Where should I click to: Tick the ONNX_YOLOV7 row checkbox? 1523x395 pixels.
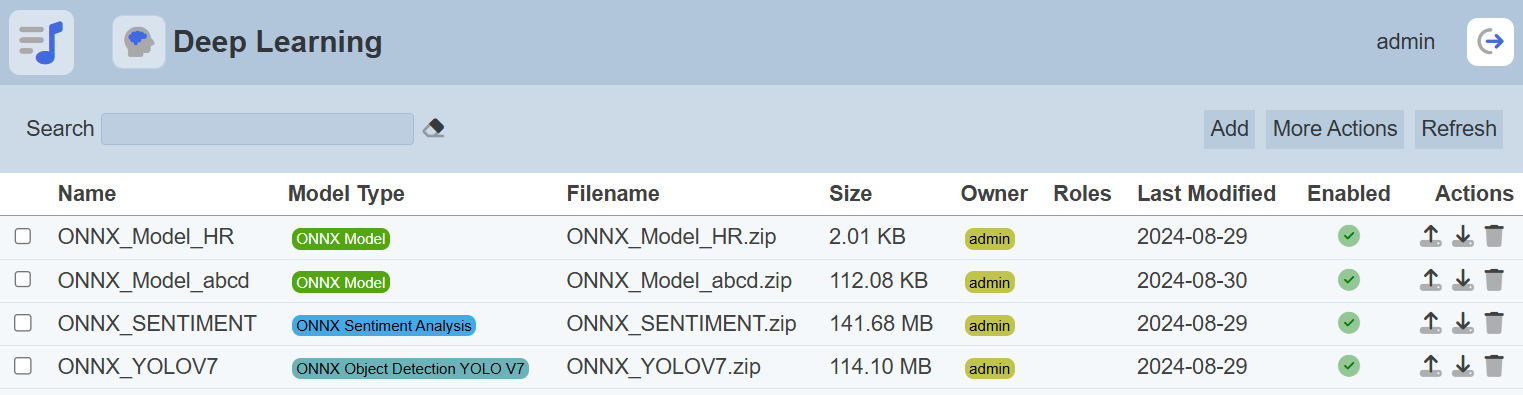(23, 366)
